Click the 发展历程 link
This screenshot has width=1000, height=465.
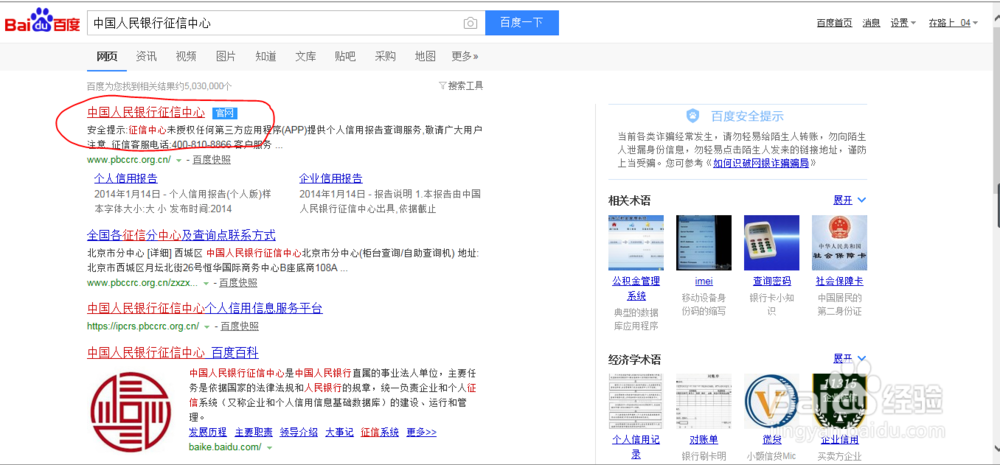(208, 432)
